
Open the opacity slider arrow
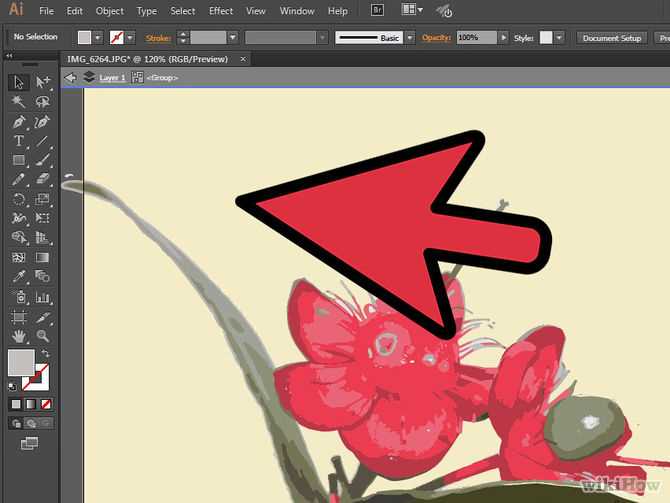(x=504, y=38)
